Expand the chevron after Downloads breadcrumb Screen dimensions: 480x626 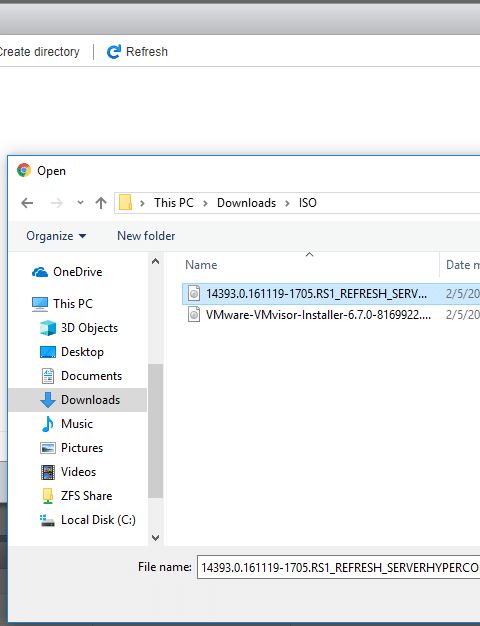(288, 203)
